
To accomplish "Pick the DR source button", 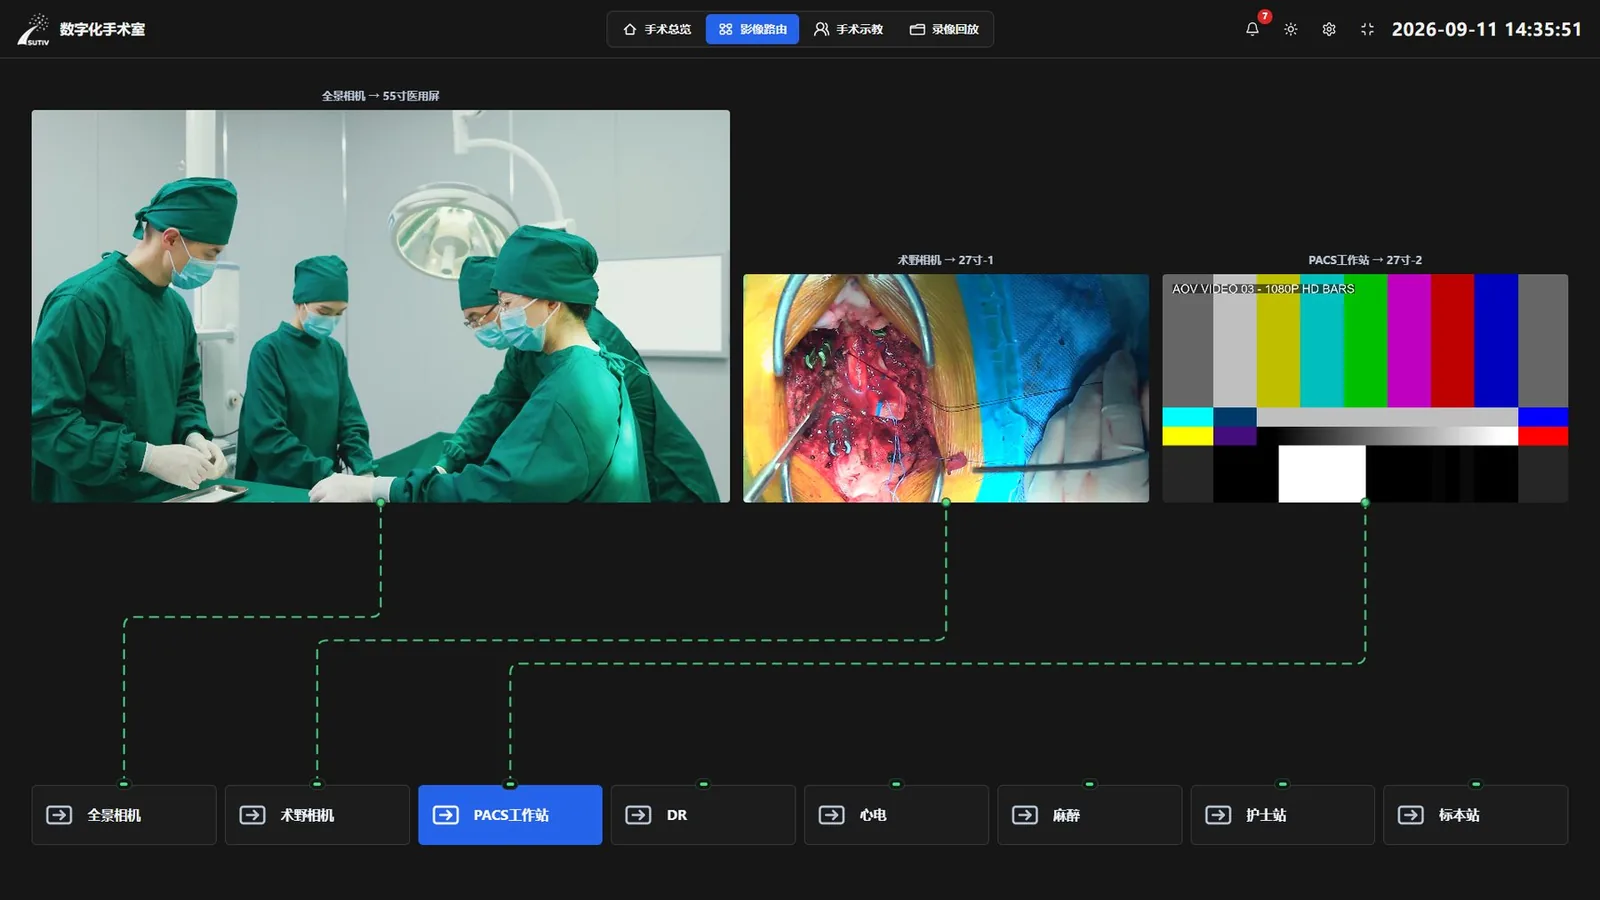I will point(703,815).
